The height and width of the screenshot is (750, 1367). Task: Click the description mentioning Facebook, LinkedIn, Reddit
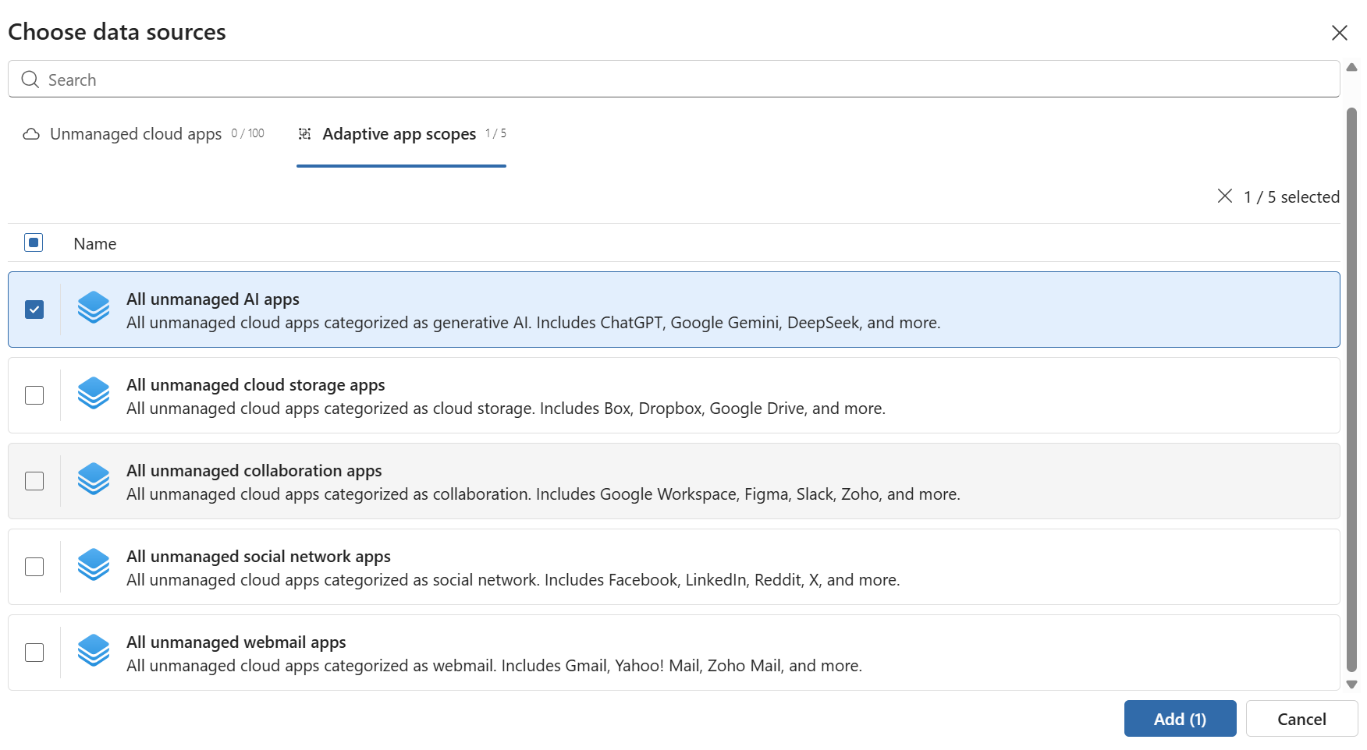(513, 580)
